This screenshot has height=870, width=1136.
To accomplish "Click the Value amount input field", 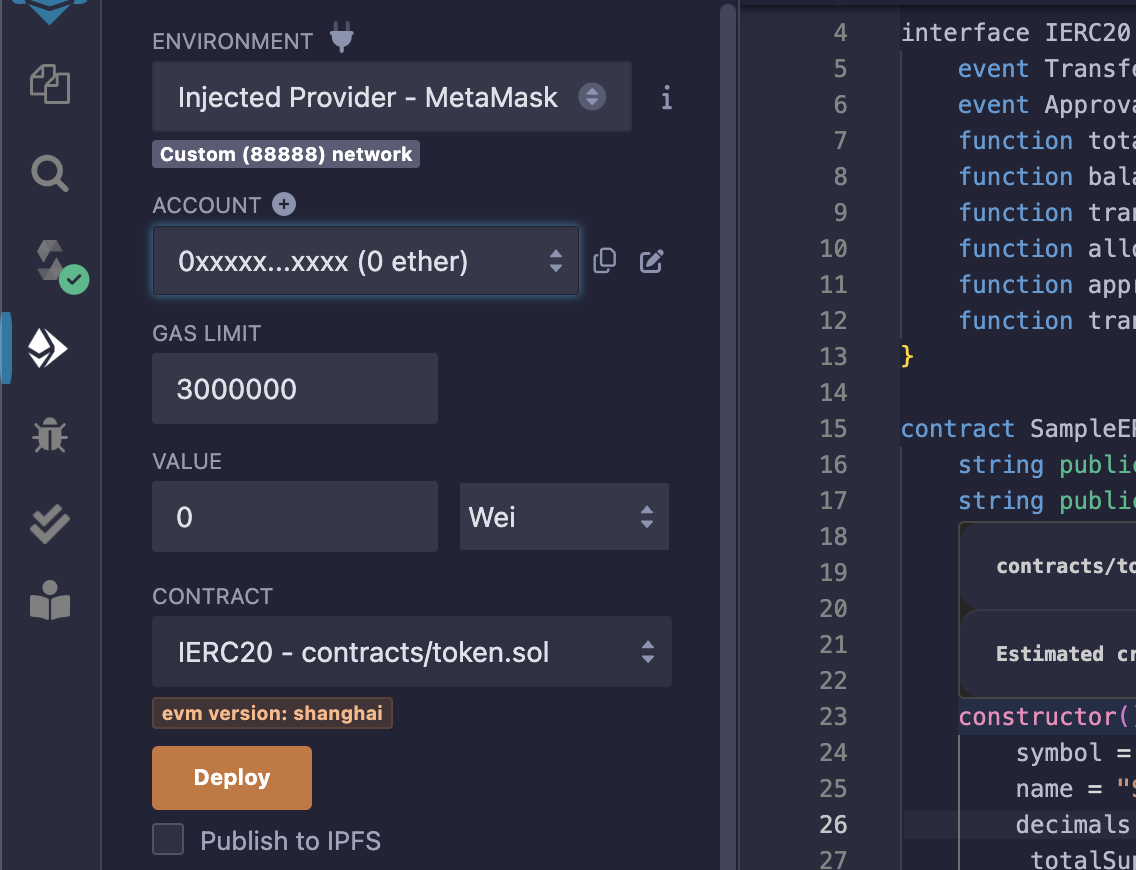I will (294, 517).
